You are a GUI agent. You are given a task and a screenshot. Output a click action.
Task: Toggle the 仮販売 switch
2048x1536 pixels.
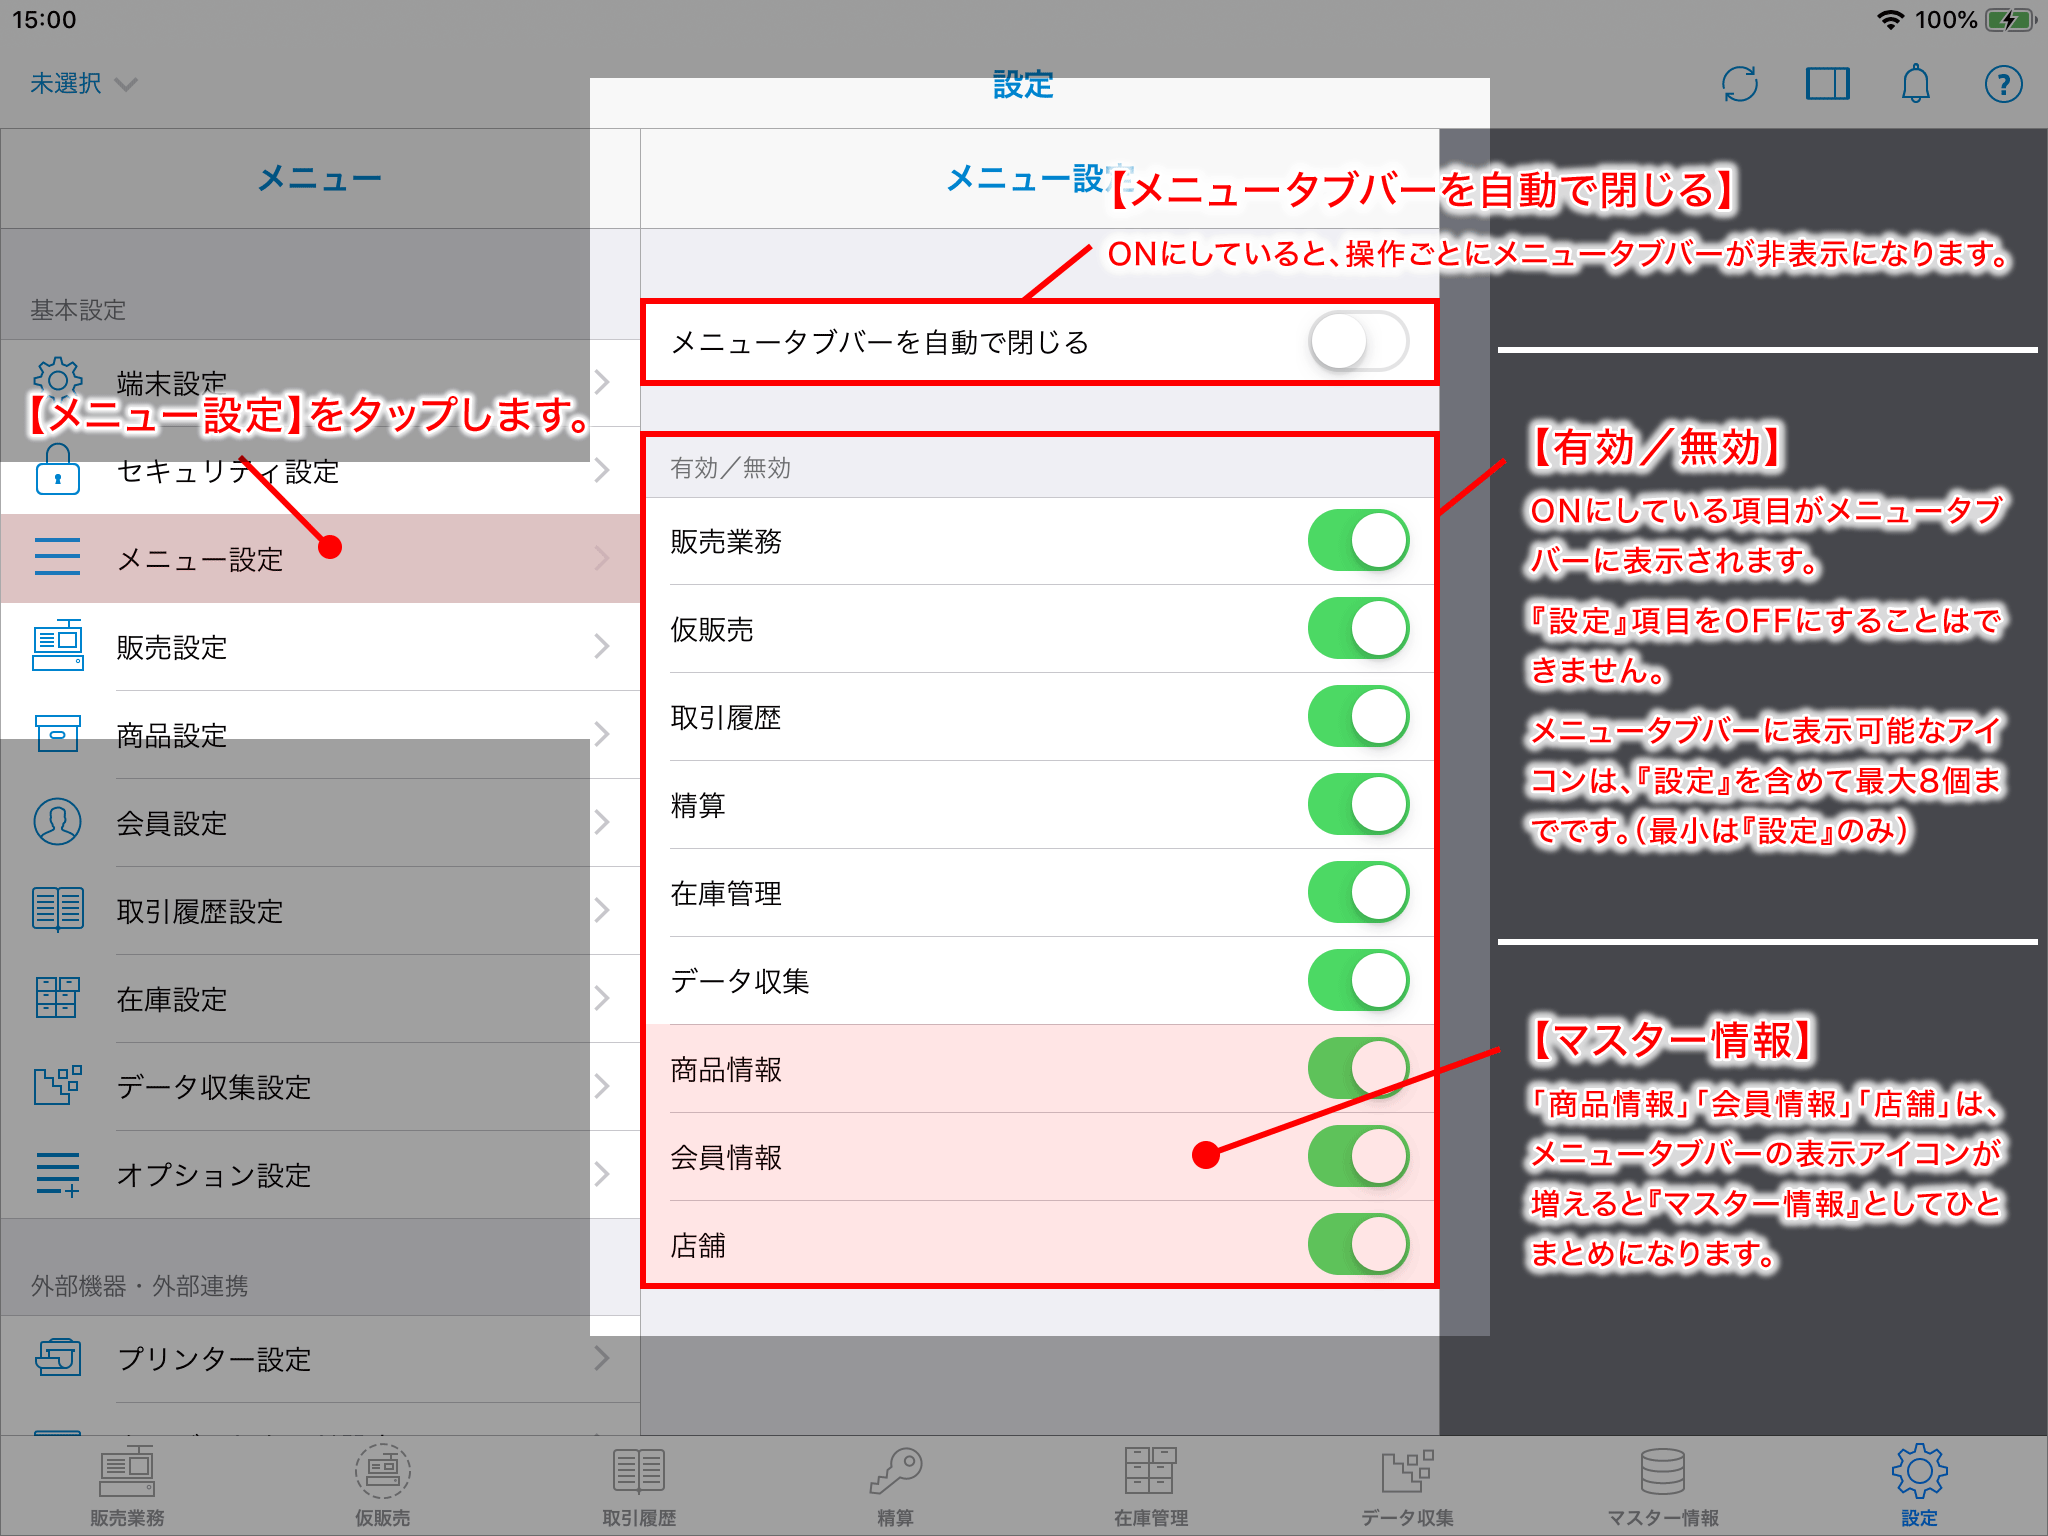pos(1359,628)
